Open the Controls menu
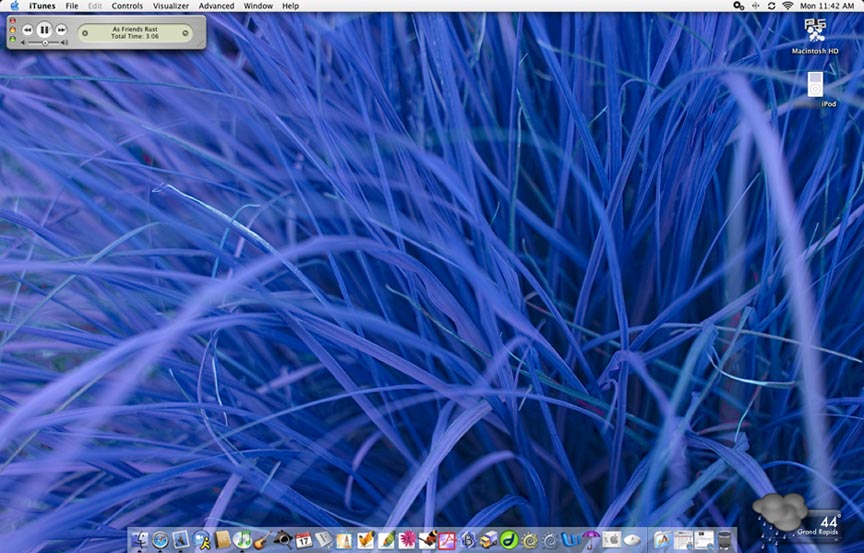This screenshot has height=553, width=864. [x=127, y=6]
